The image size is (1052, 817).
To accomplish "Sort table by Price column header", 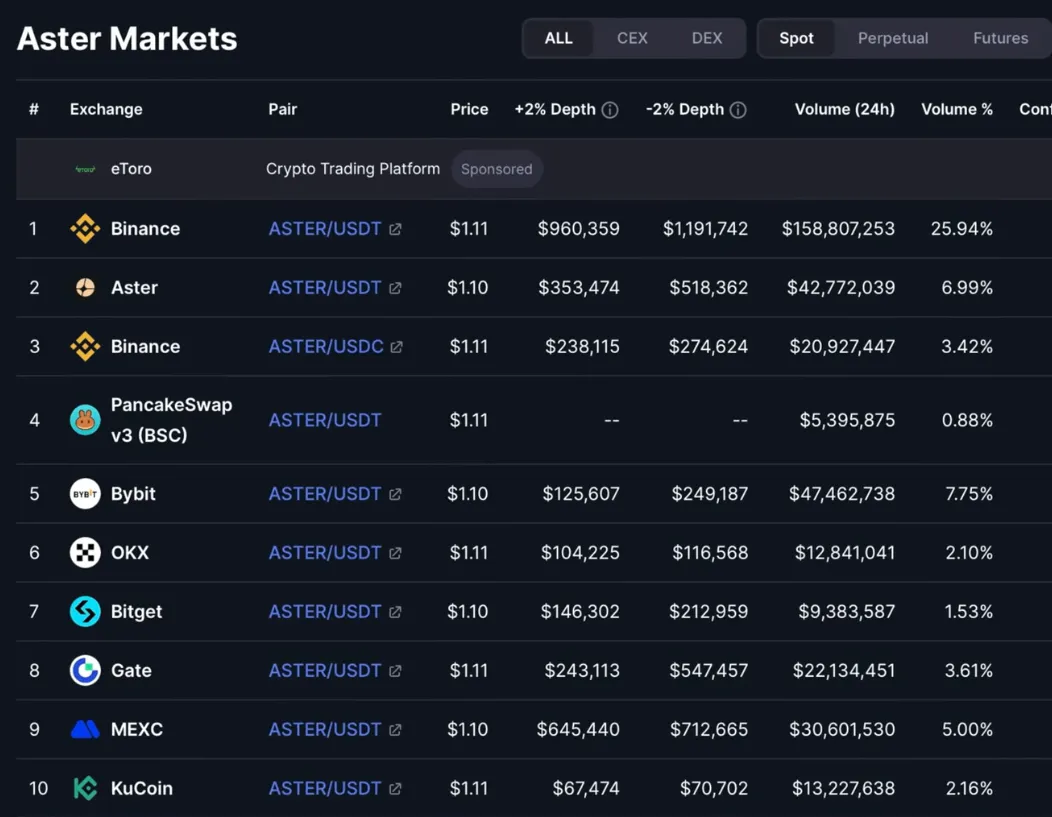I will (x=469, y=110).
